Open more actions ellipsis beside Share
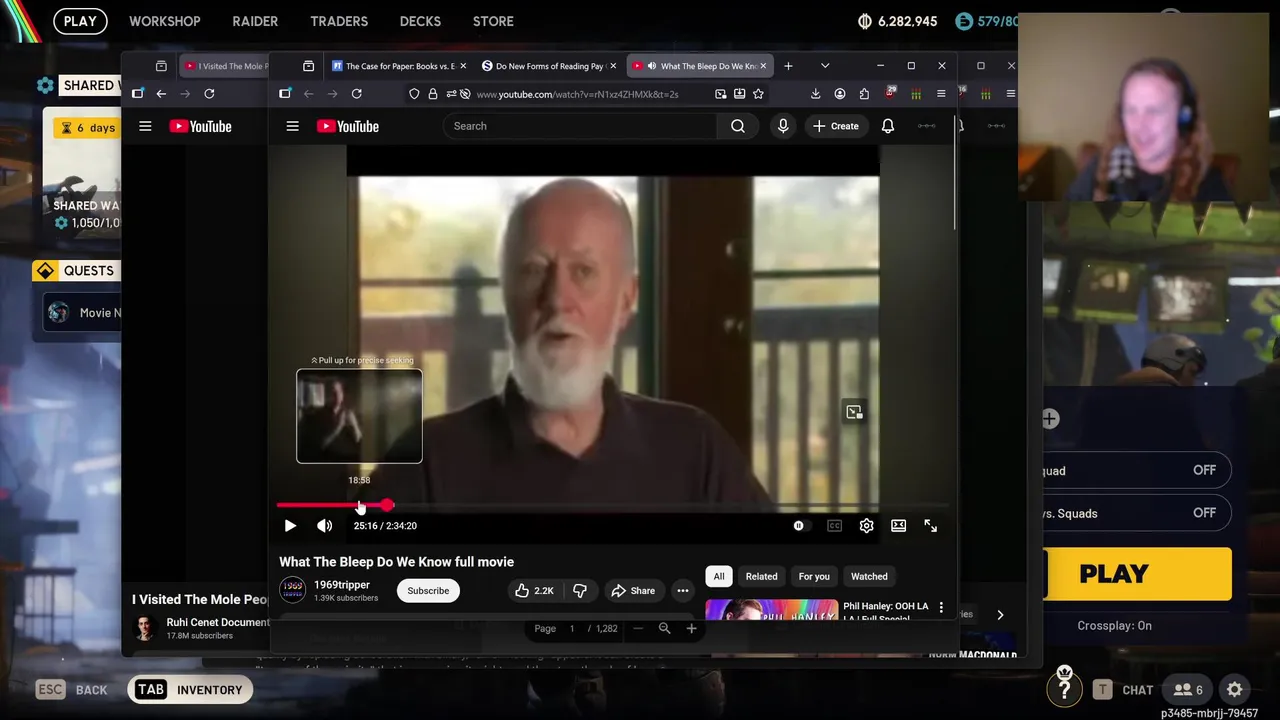 click(683, 591)
